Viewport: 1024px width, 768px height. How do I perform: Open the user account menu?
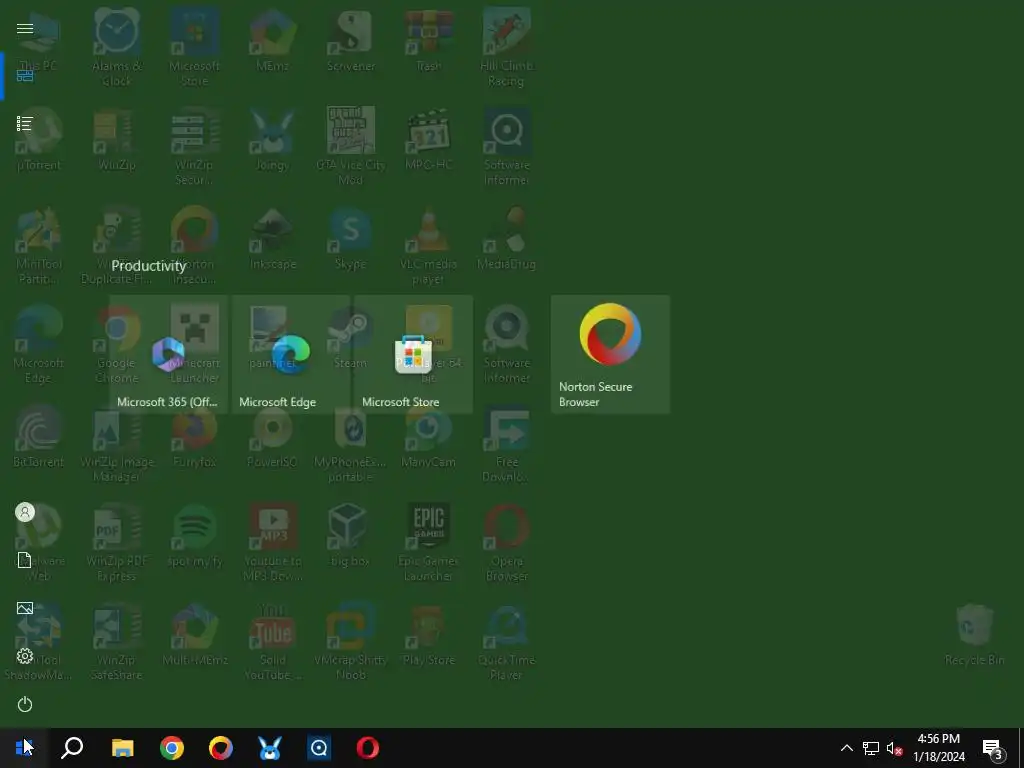click(x=25, y=512)
